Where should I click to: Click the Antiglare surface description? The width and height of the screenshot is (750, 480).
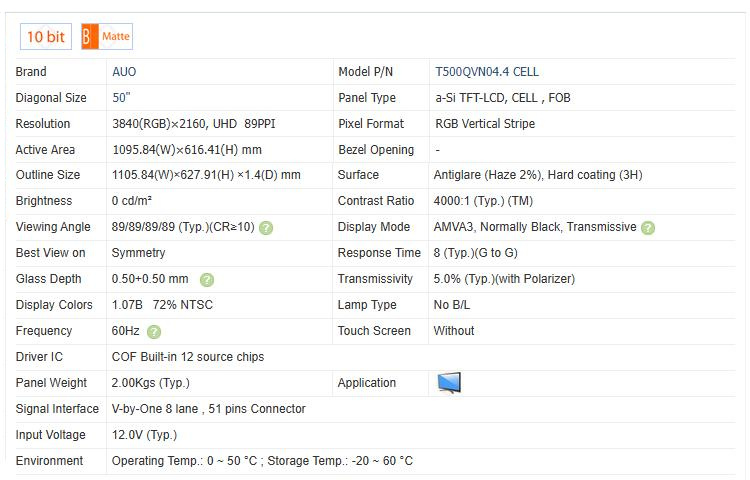click(x=537, y=175)
